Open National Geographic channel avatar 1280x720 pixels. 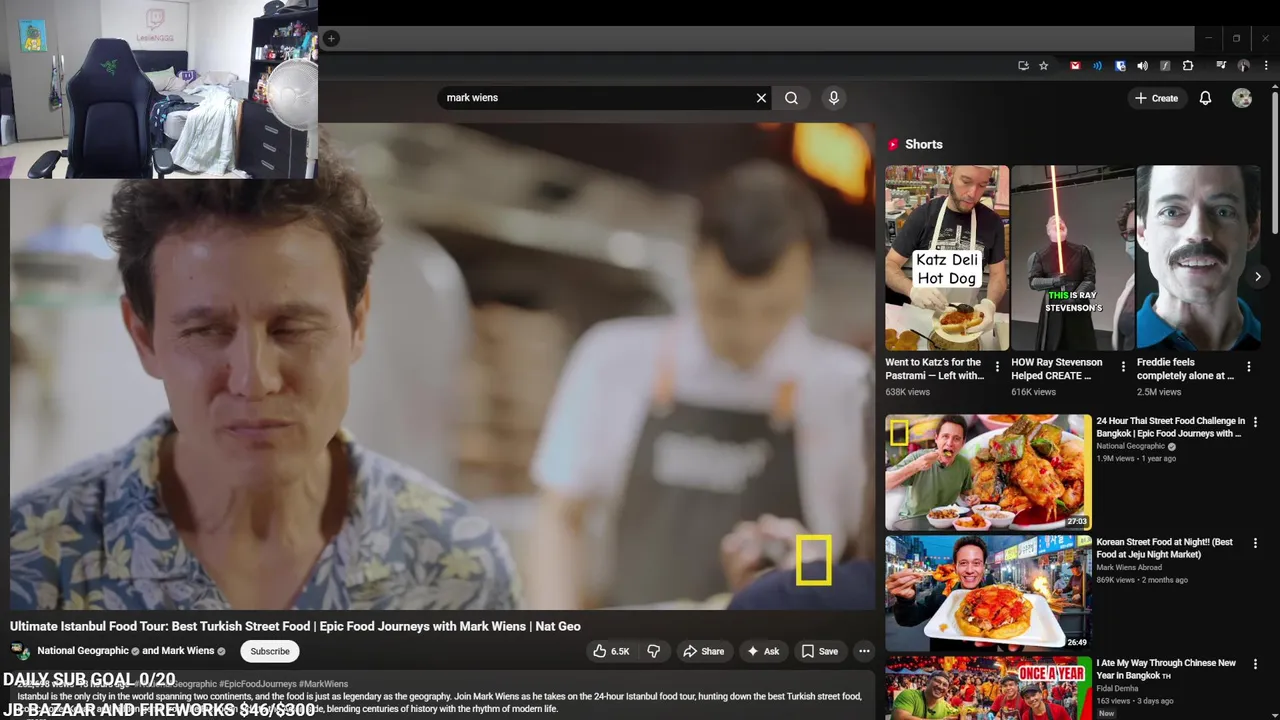click(19, 651)
